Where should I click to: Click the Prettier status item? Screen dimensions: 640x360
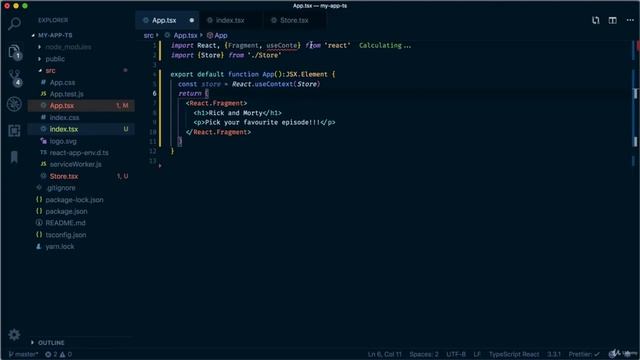(x=584, y=354)
